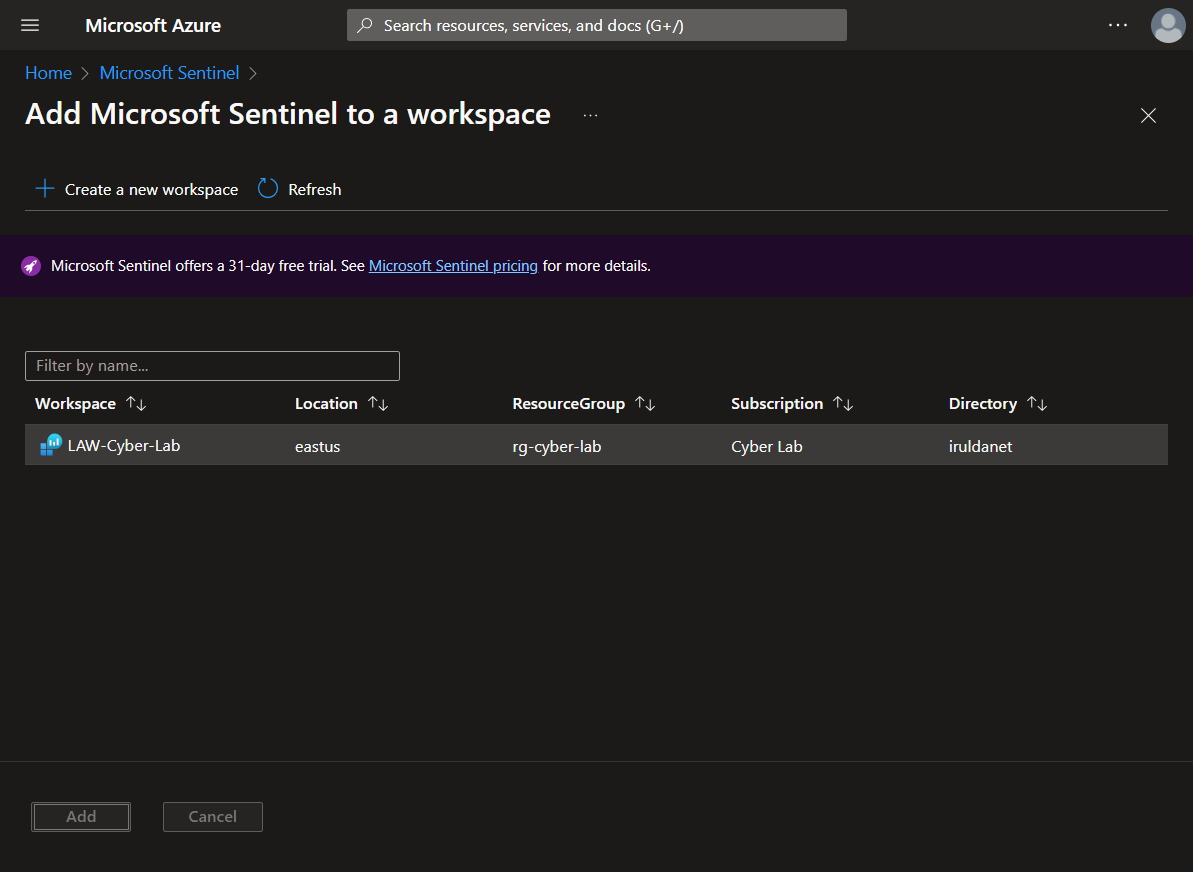Click the Add button
Screen dimensions: 1193x872
81,816
